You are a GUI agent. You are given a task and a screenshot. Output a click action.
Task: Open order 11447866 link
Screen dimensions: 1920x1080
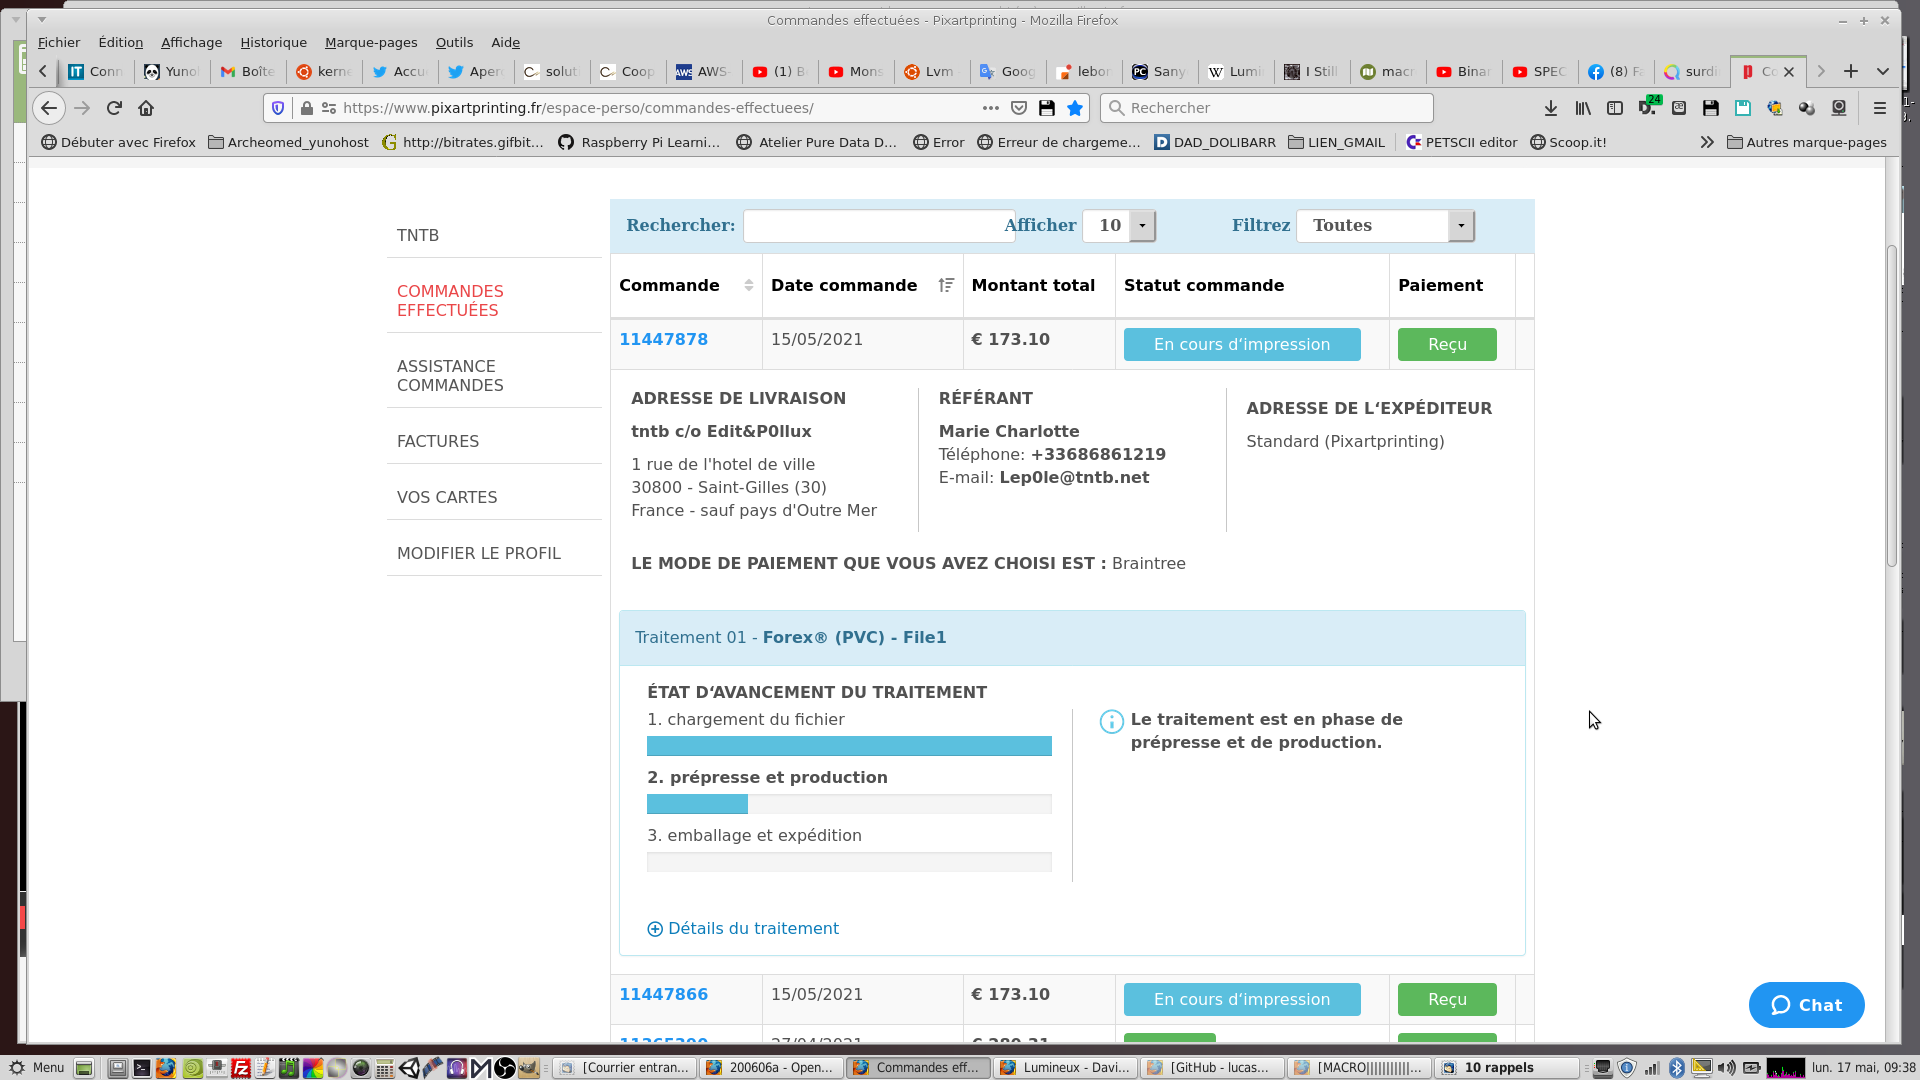(x=663, y=994)
